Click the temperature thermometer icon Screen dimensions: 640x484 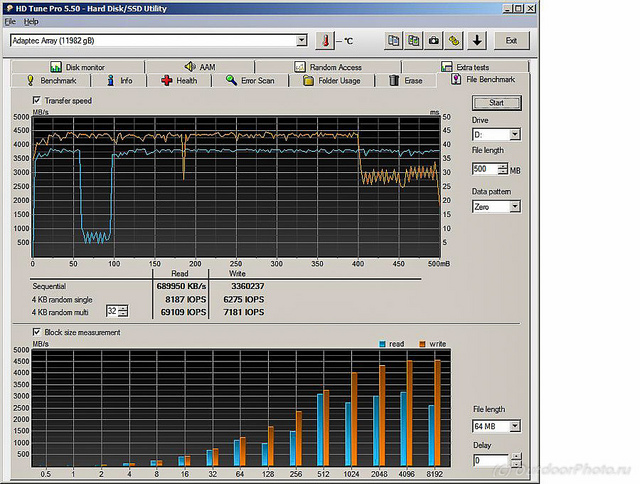[x=324, y=41]
